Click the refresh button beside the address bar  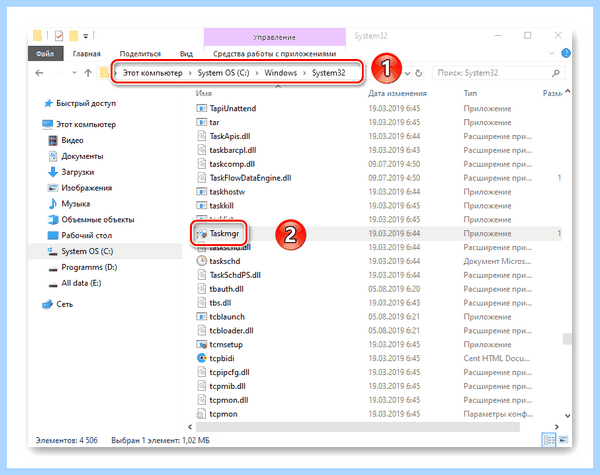(419, 73)
